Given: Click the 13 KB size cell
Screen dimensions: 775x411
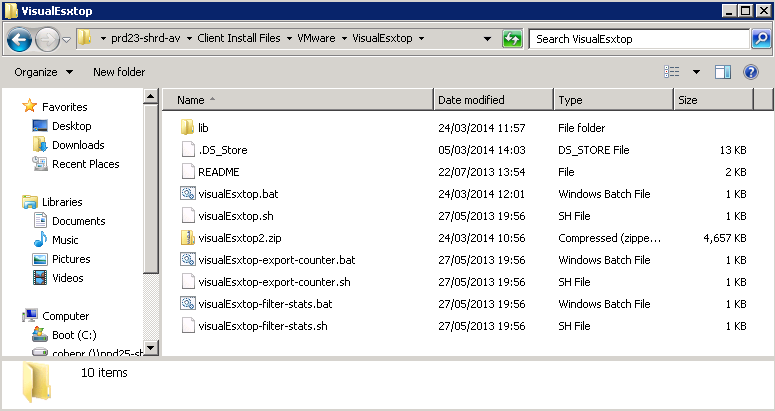Looking at the screenshot, I should [733, 150].
